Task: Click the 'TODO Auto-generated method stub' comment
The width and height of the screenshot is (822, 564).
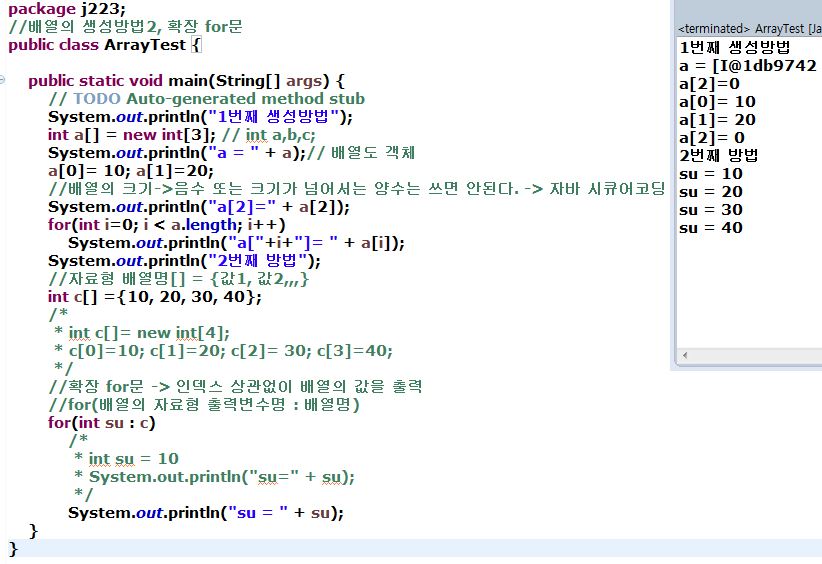Action: 207,99
